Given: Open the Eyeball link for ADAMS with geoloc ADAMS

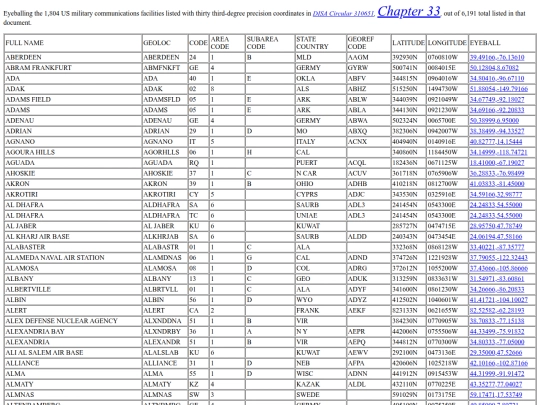Looking at the screenshot, I should [497, 110].
